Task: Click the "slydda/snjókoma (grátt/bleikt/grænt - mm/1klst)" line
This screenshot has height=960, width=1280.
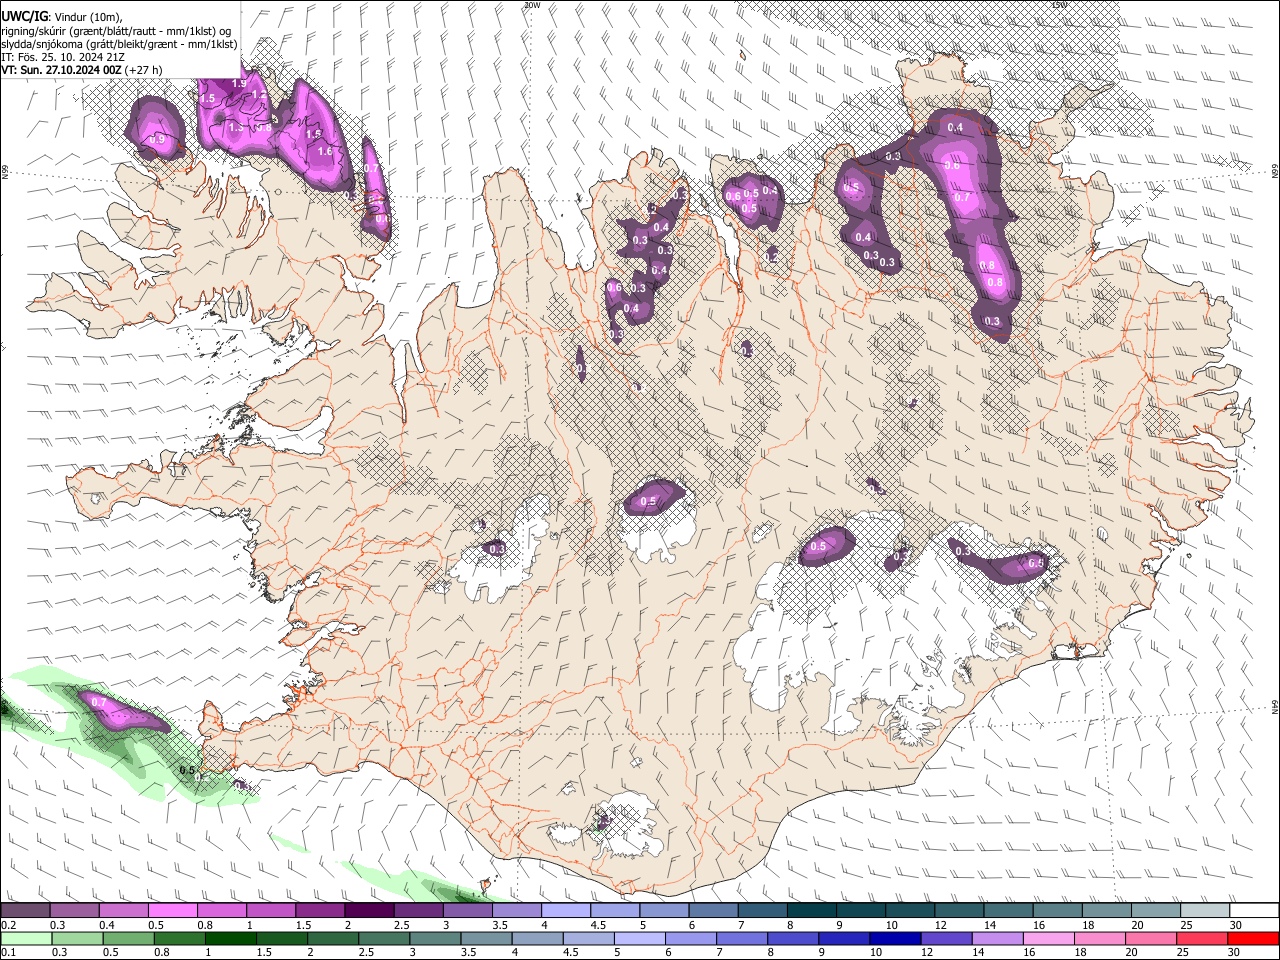Action: coord(119,43)
